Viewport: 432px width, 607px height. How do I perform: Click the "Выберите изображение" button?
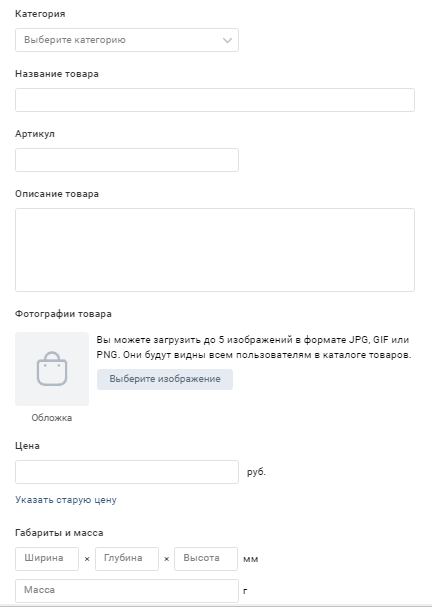(165, 379)
